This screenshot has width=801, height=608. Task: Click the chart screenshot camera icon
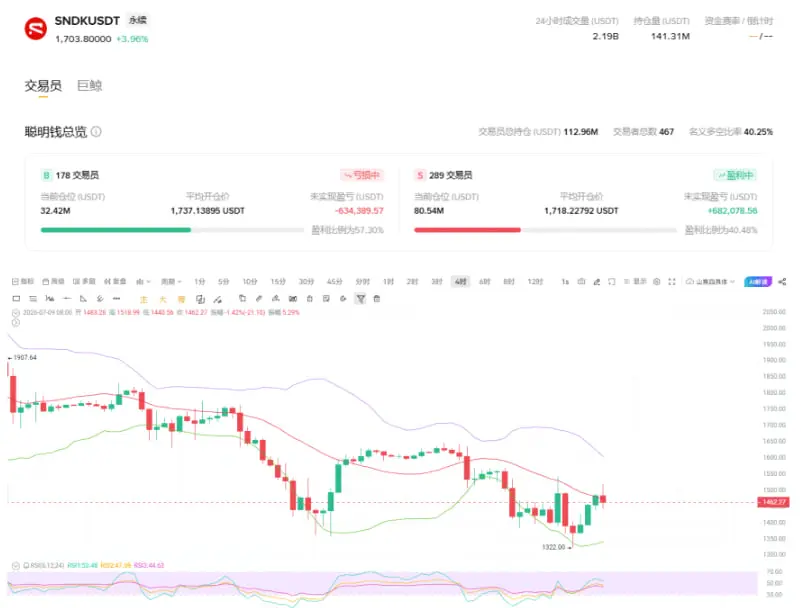pyautogui.click(x=581, y=282)
